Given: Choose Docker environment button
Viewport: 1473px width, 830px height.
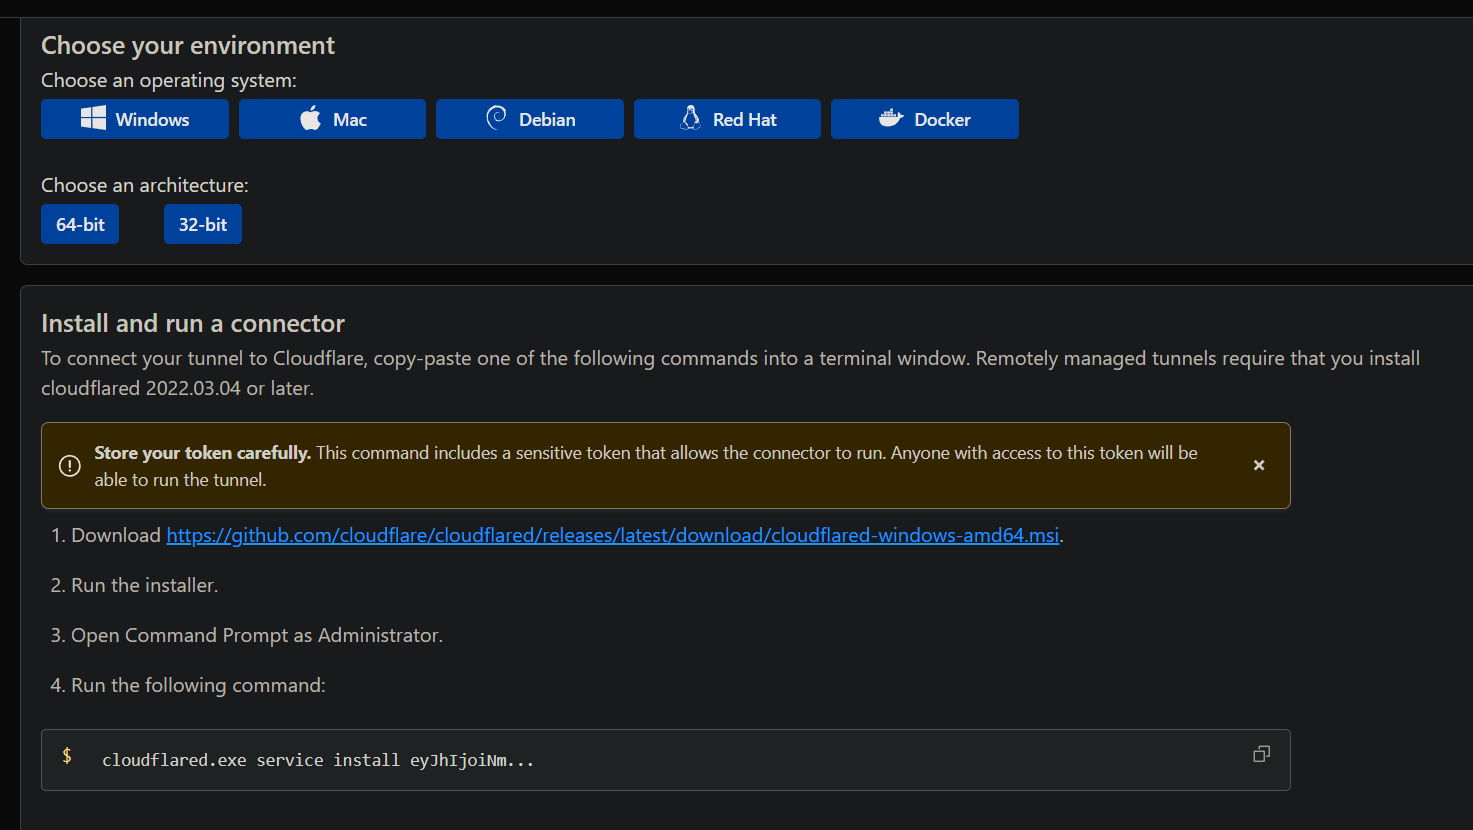Looking at the screenshot, I should pyautogui.click(x=925, y=119).
